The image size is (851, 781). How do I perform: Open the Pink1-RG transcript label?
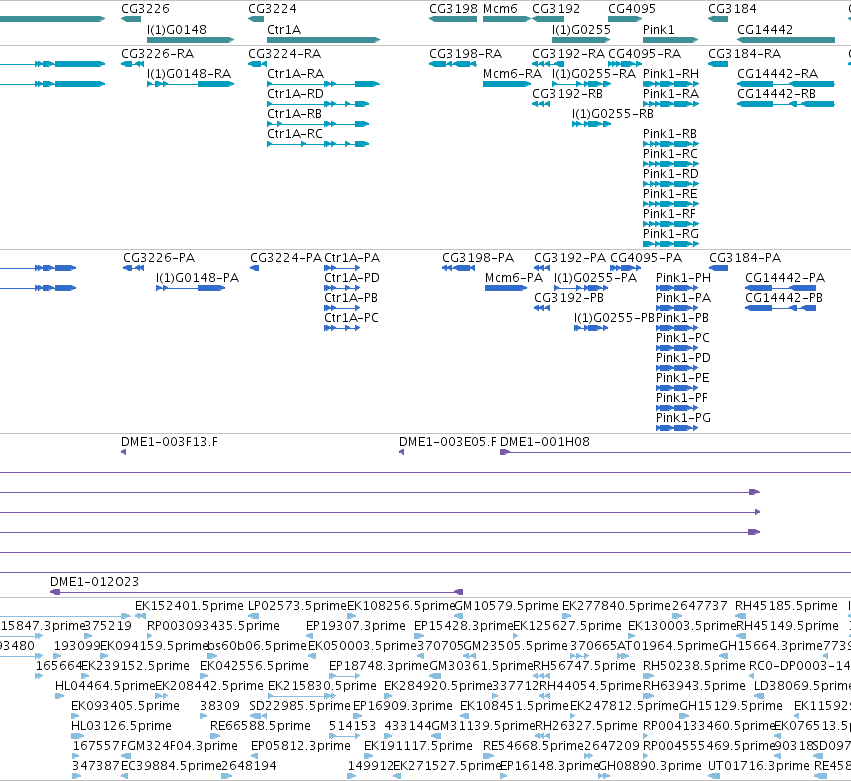pyautogui.click(x=671, y=234)
